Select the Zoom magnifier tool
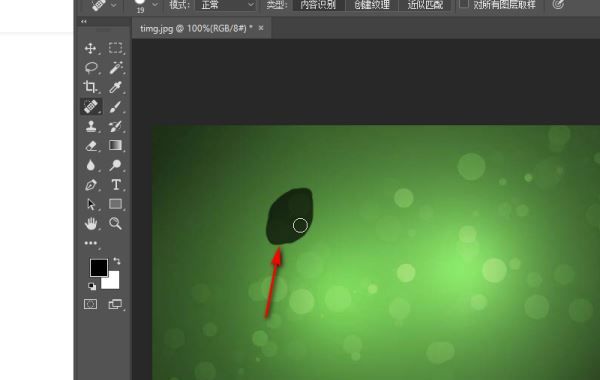The width and height of the screenshot is (600, 380). click(x=115, y=223)
